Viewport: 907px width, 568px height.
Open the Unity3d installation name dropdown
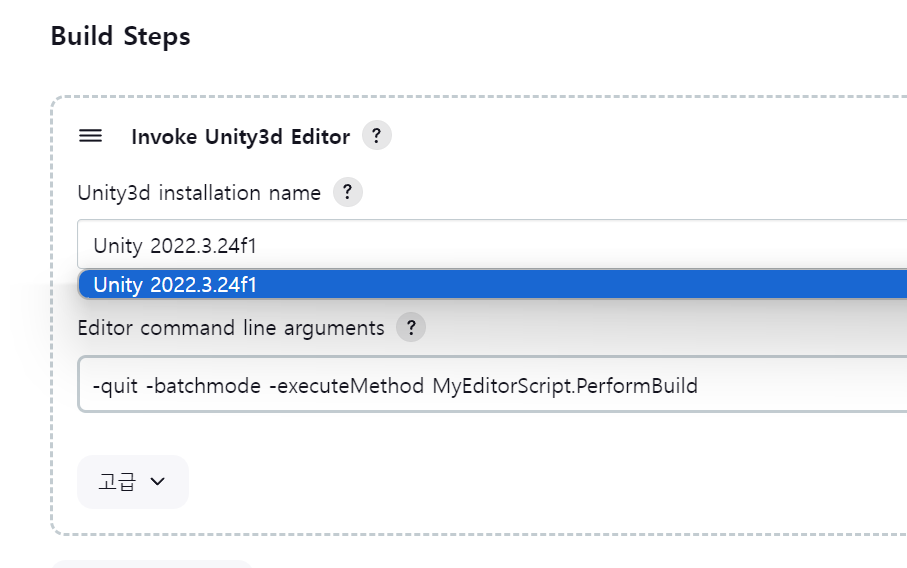(x=492, y=245)
